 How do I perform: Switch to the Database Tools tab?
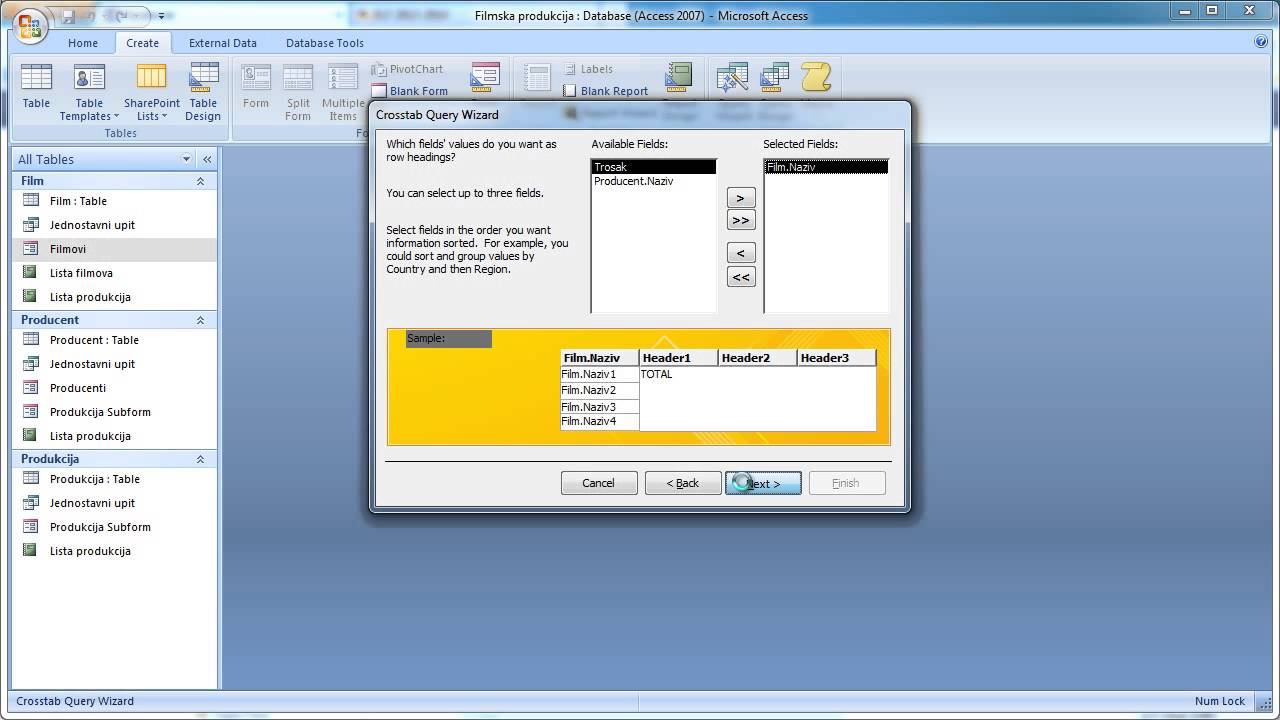[x=325, y=43]
